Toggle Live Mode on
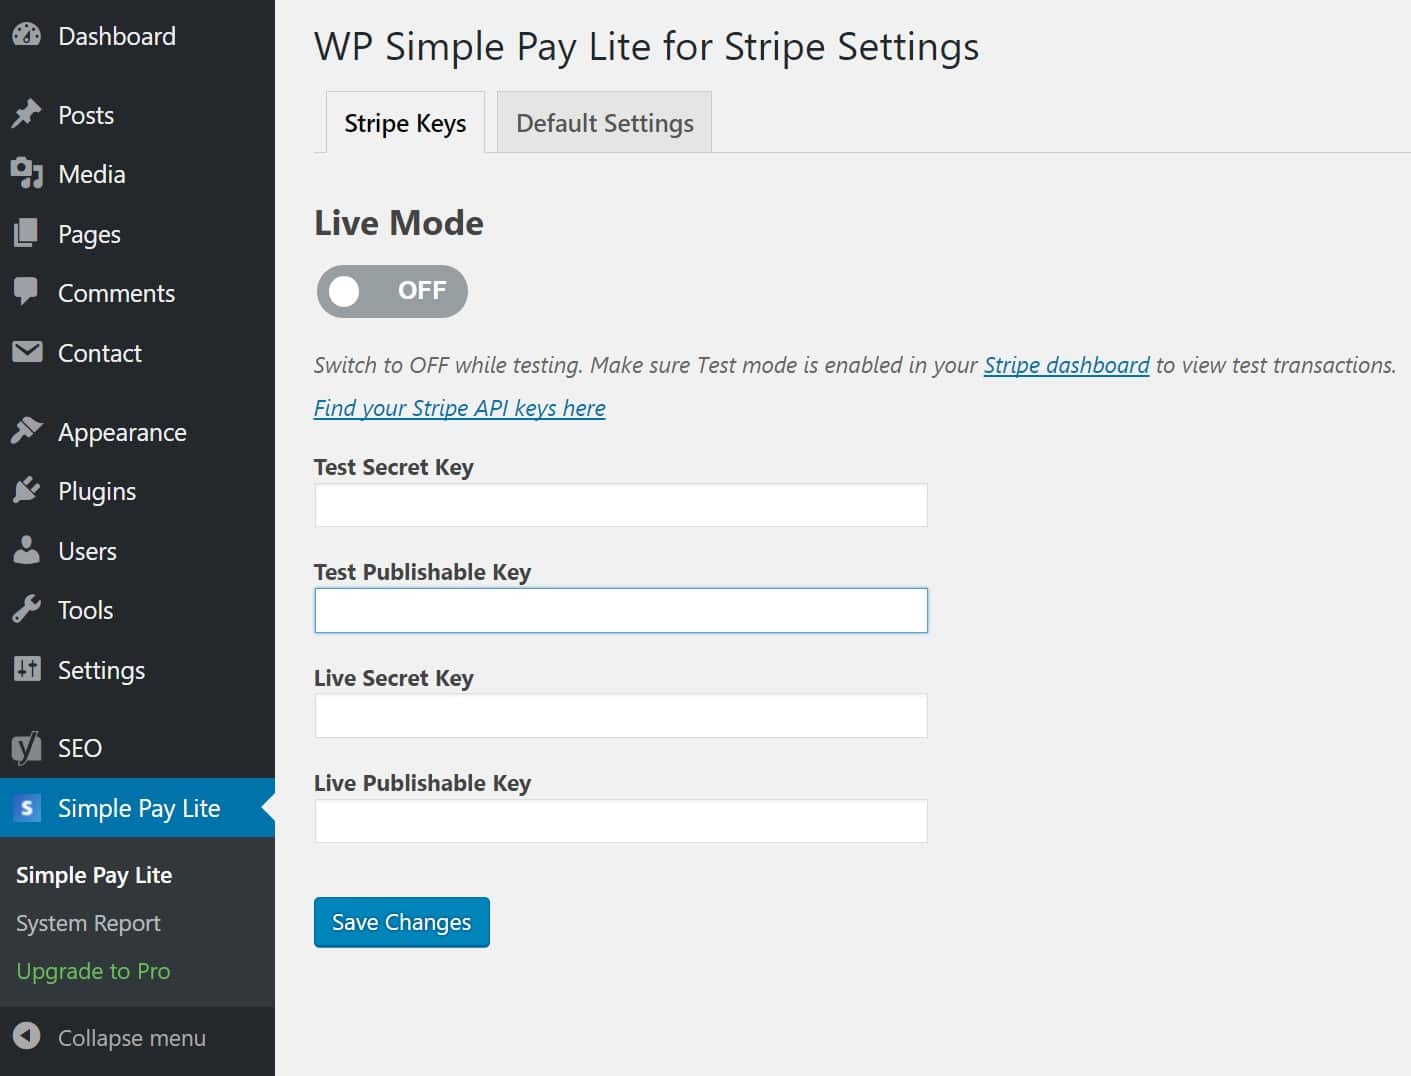1411x1076 pixels. click(391, 291)
